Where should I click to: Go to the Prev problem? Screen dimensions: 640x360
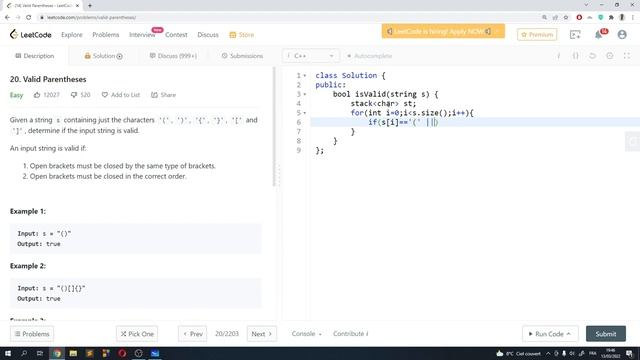(193, 334)
